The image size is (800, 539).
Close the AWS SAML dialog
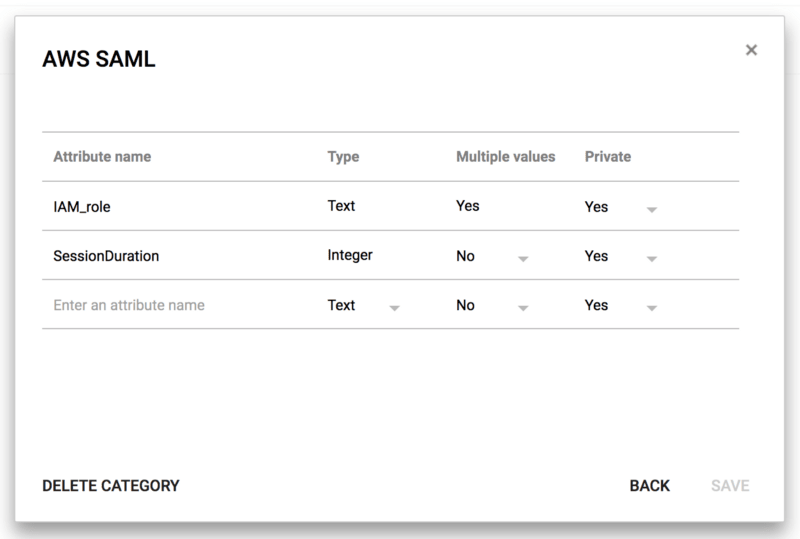pos(751,50)
